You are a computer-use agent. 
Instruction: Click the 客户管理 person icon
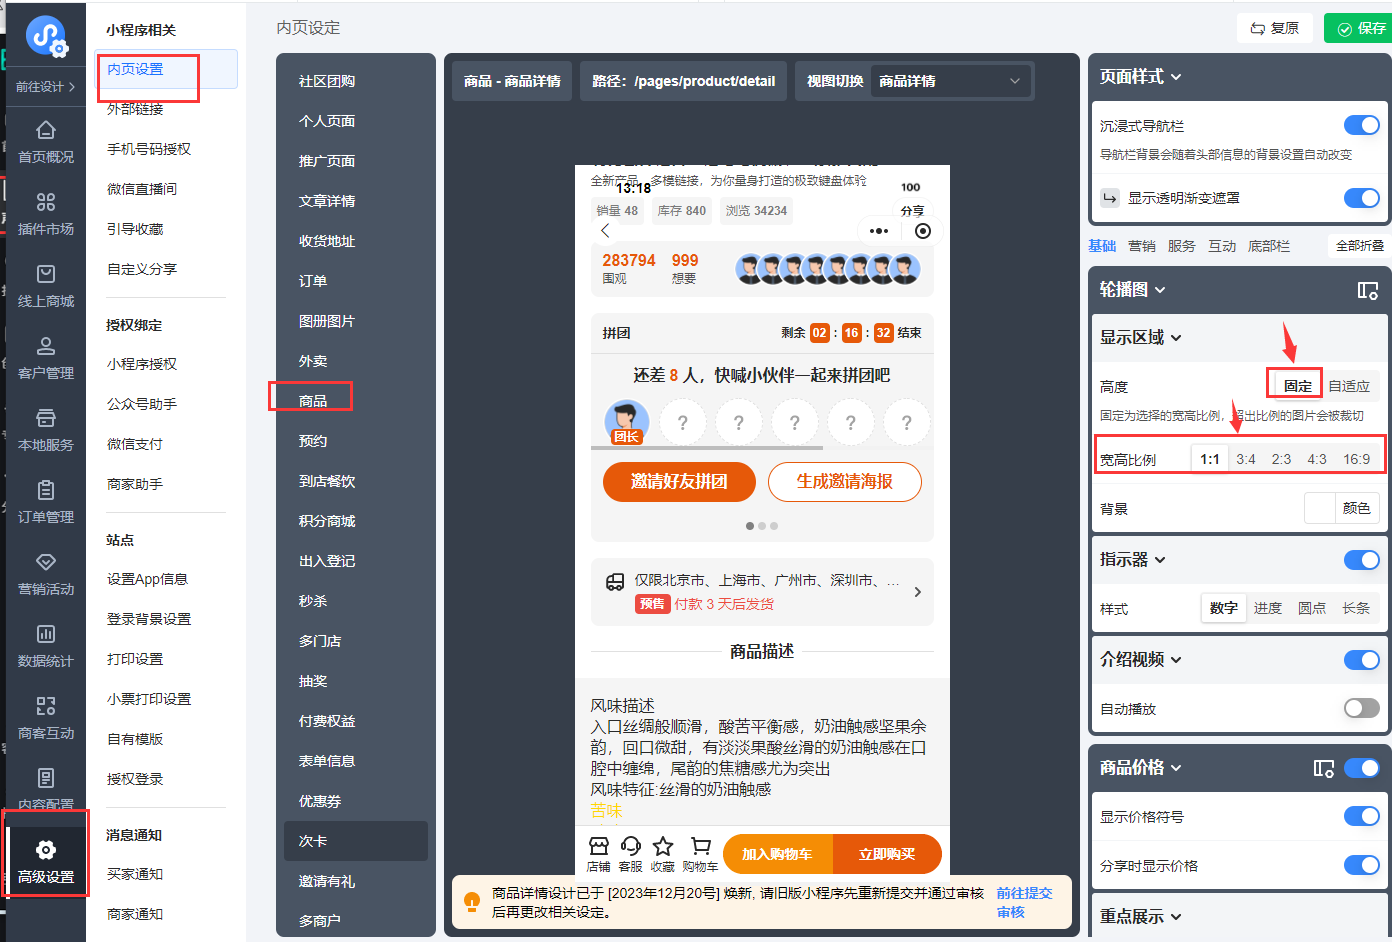click(x=46, y=346)
